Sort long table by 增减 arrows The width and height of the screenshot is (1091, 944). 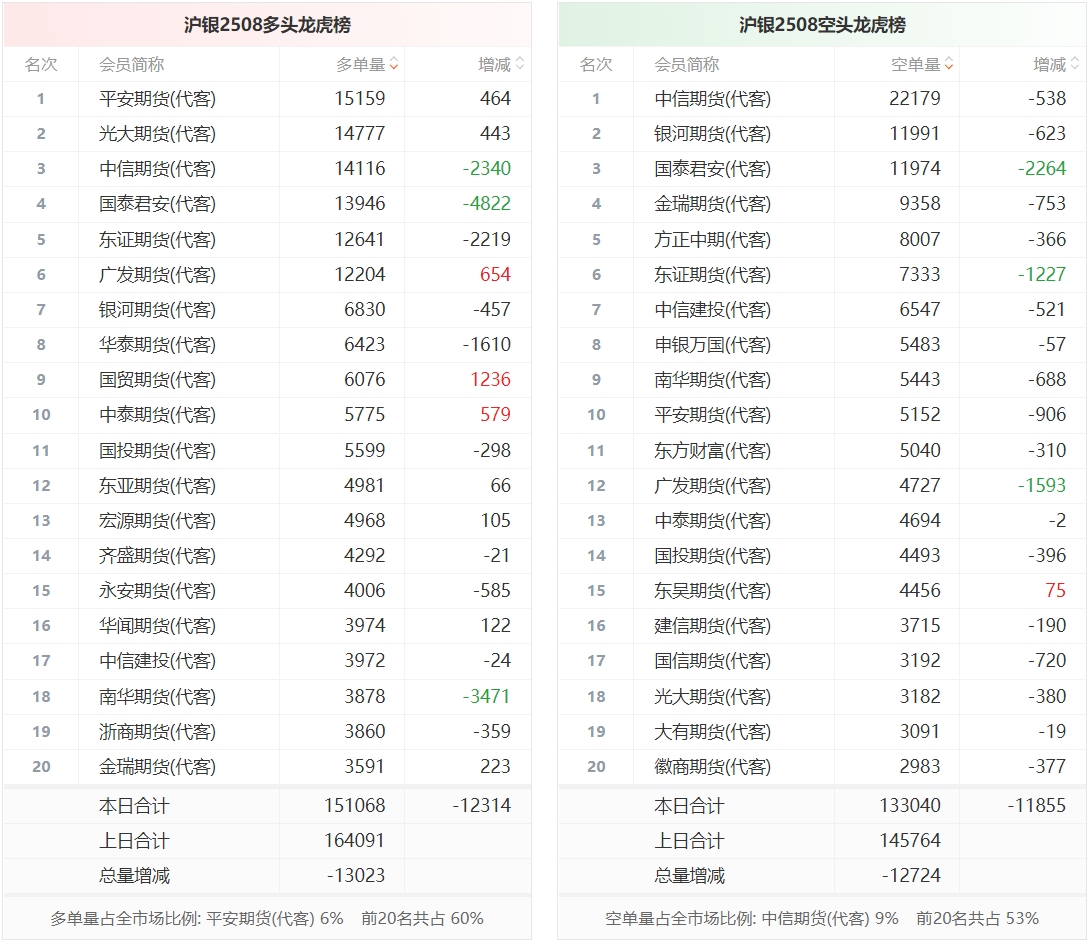[520, 64]
